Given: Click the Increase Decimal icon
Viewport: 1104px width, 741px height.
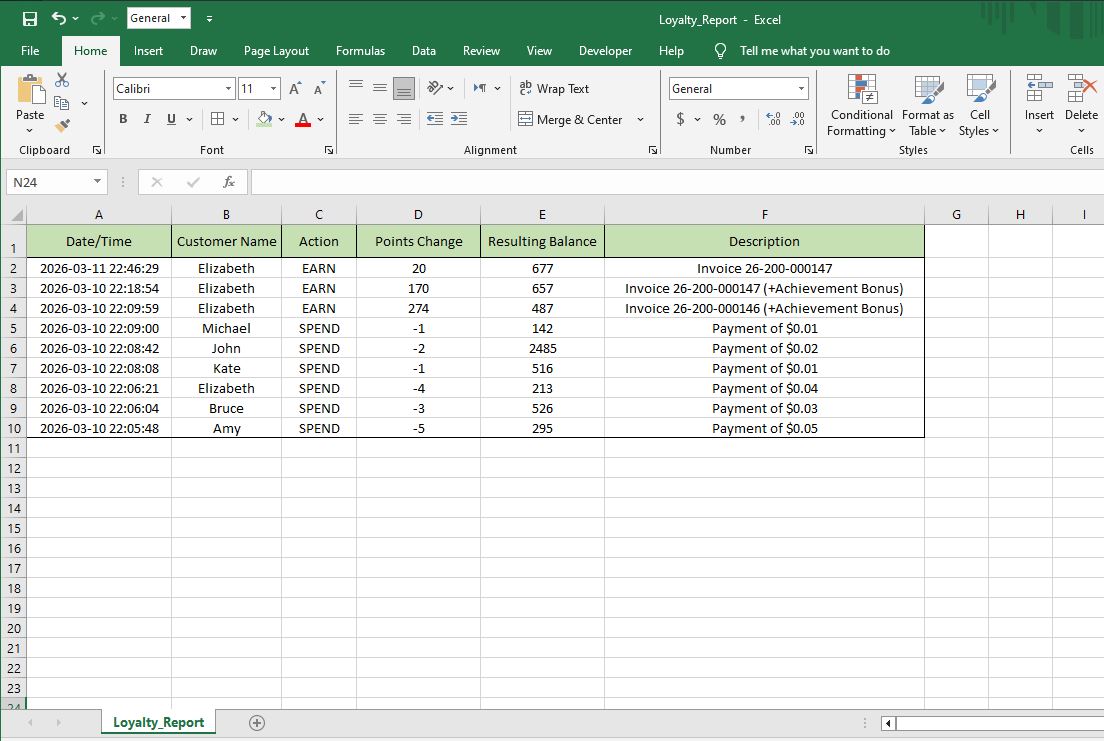Looking at the screenshot, I should 773,119.
